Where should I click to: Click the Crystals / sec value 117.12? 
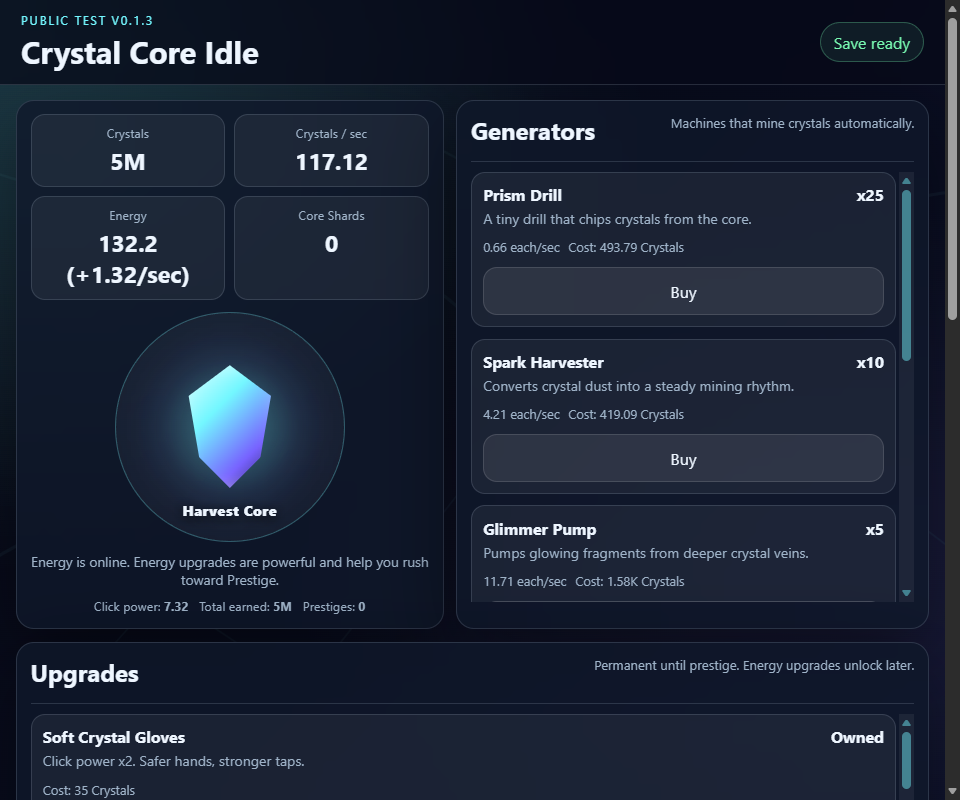tap(331, 162)
